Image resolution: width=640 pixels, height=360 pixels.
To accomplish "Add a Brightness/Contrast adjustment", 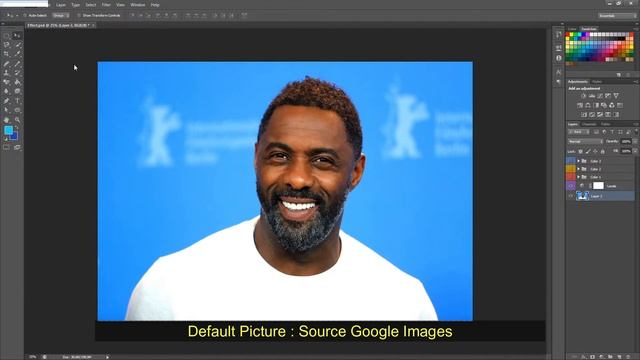I will point(583,96).
